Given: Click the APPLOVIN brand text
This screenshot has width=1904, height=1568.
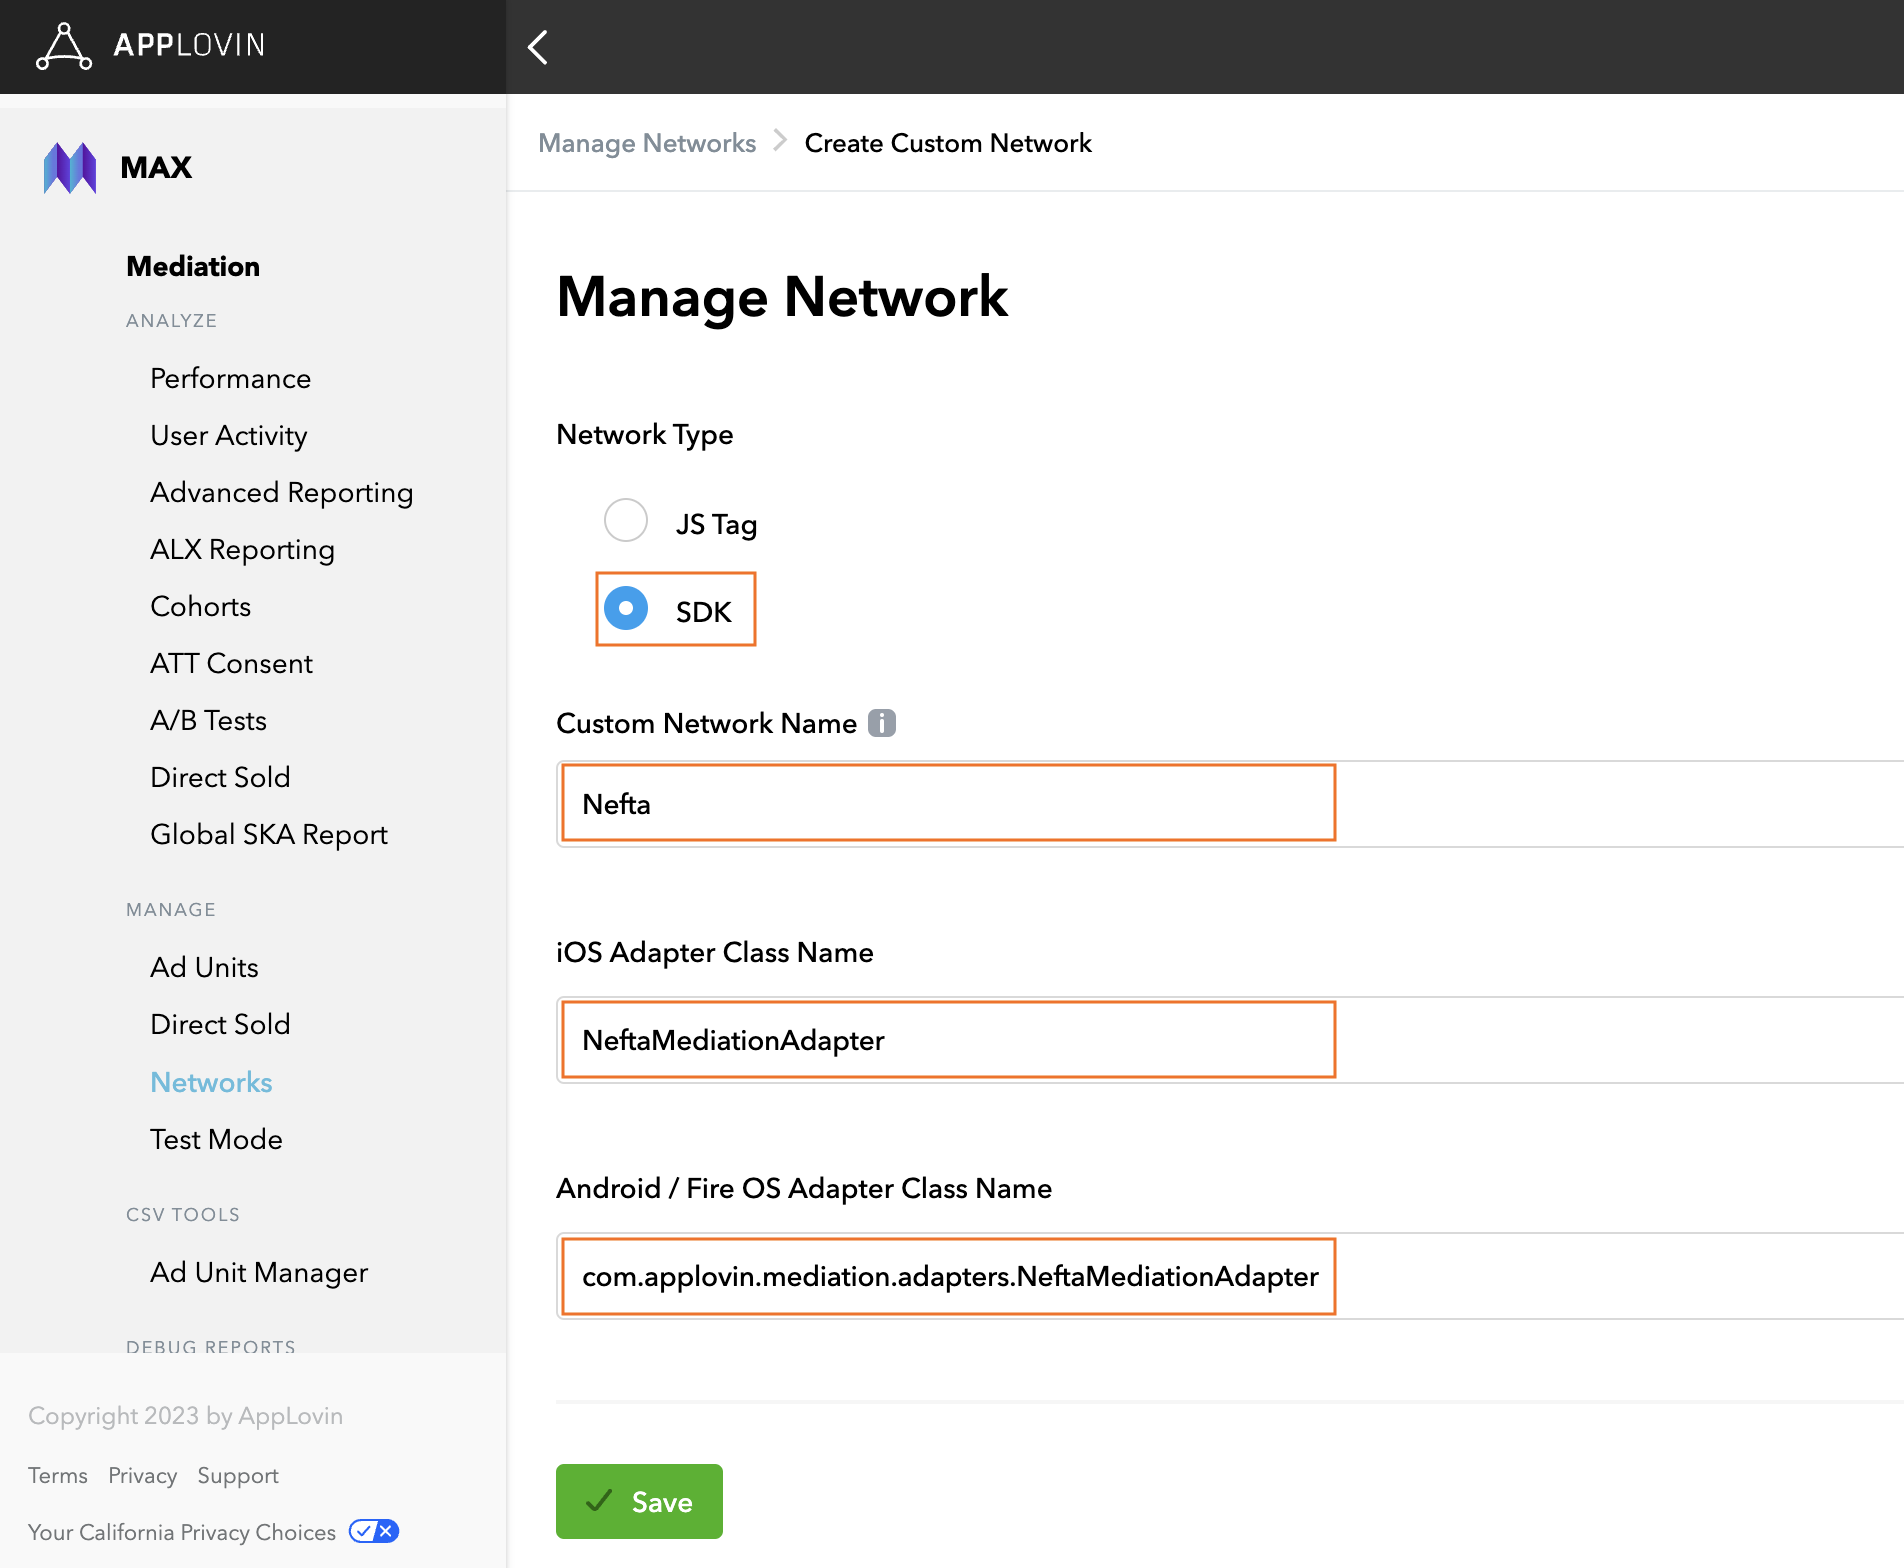Looking at the screenshot, I should tap(189, 45).
